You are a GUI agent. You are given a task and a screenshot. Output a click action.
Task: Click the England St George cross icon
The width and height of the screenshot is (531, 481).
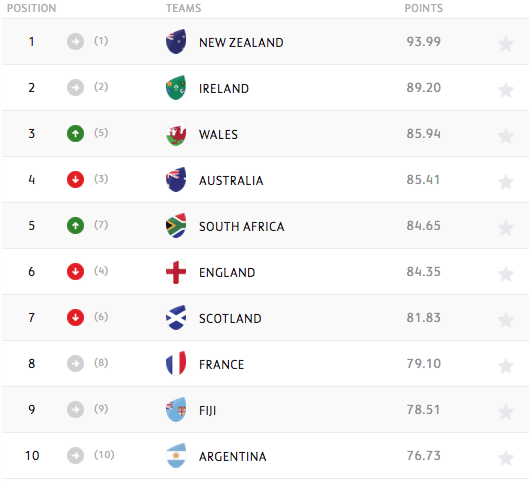point(176,272)
